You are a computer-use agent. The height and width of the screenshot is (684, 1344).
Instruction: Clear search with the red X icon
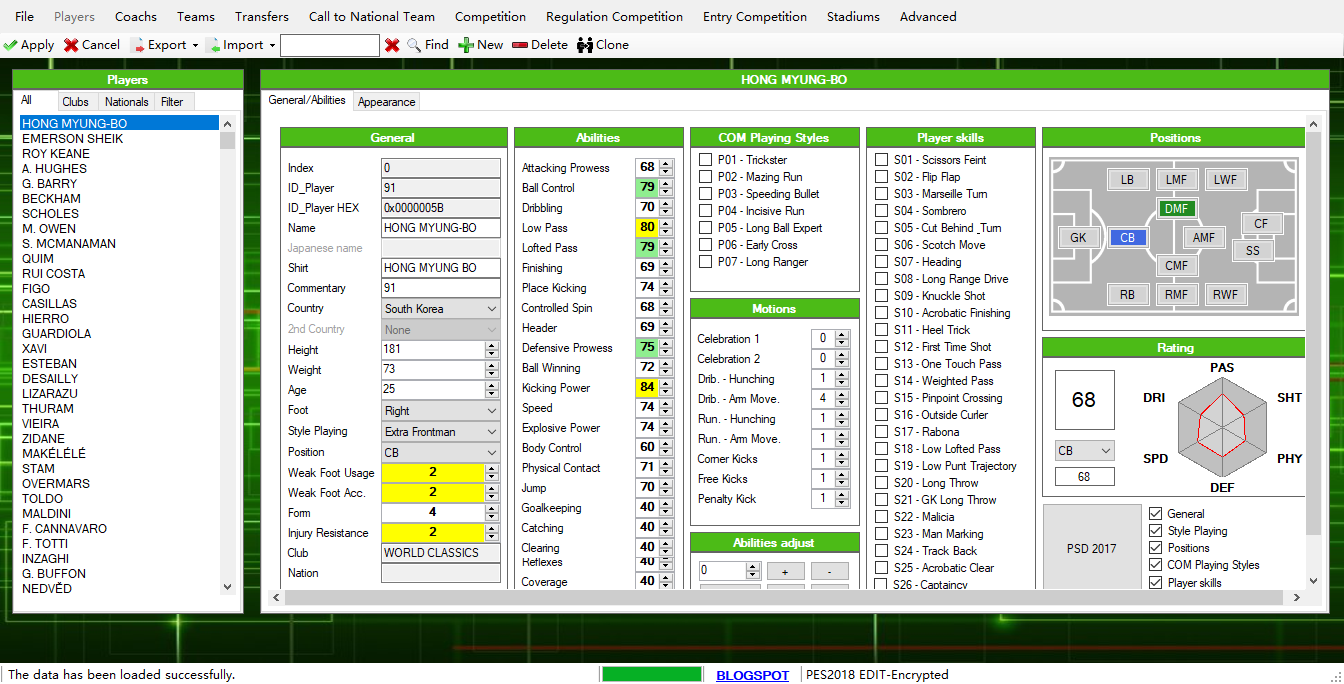[392, 45]
